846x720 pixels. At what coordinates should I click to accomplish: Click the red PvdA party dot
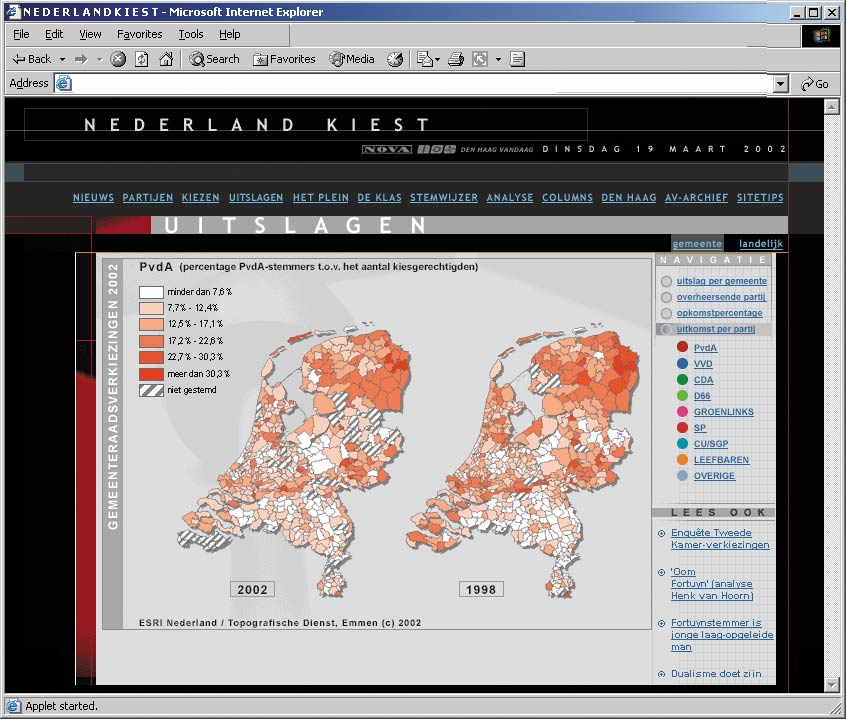pos(682,347)
